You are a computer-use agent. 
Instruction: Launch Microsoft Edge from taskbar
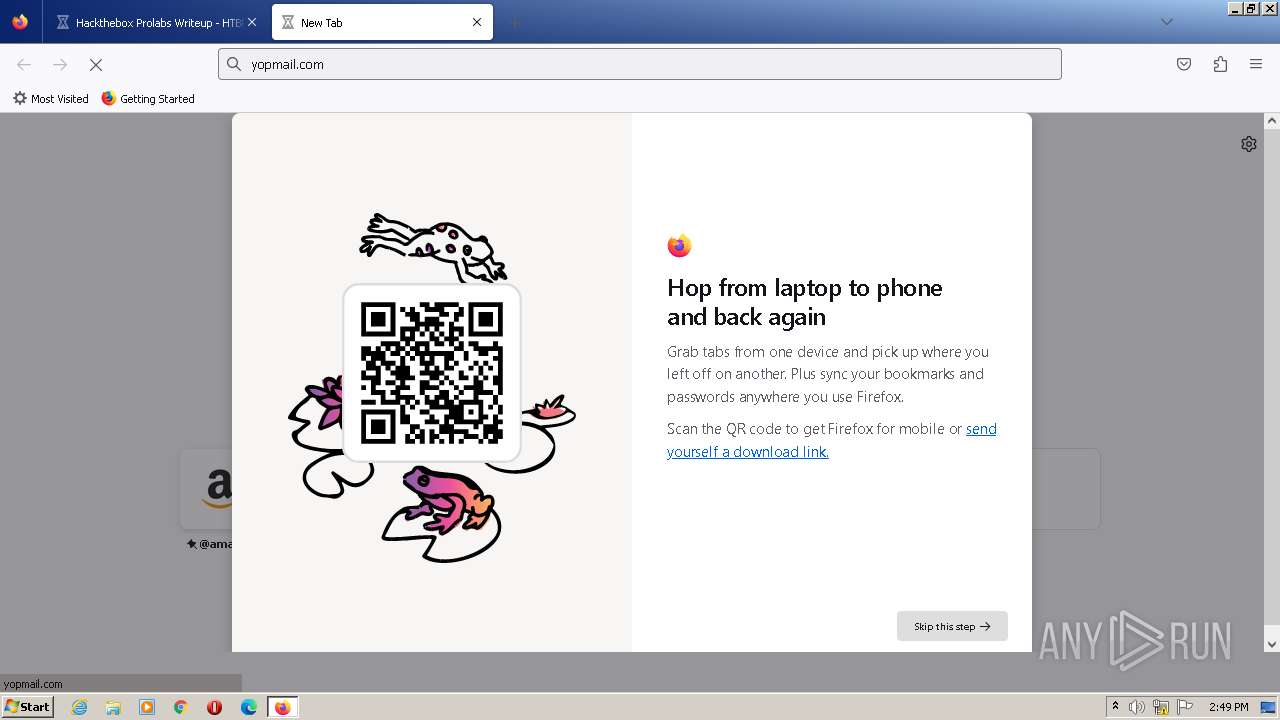pos(249,707)
